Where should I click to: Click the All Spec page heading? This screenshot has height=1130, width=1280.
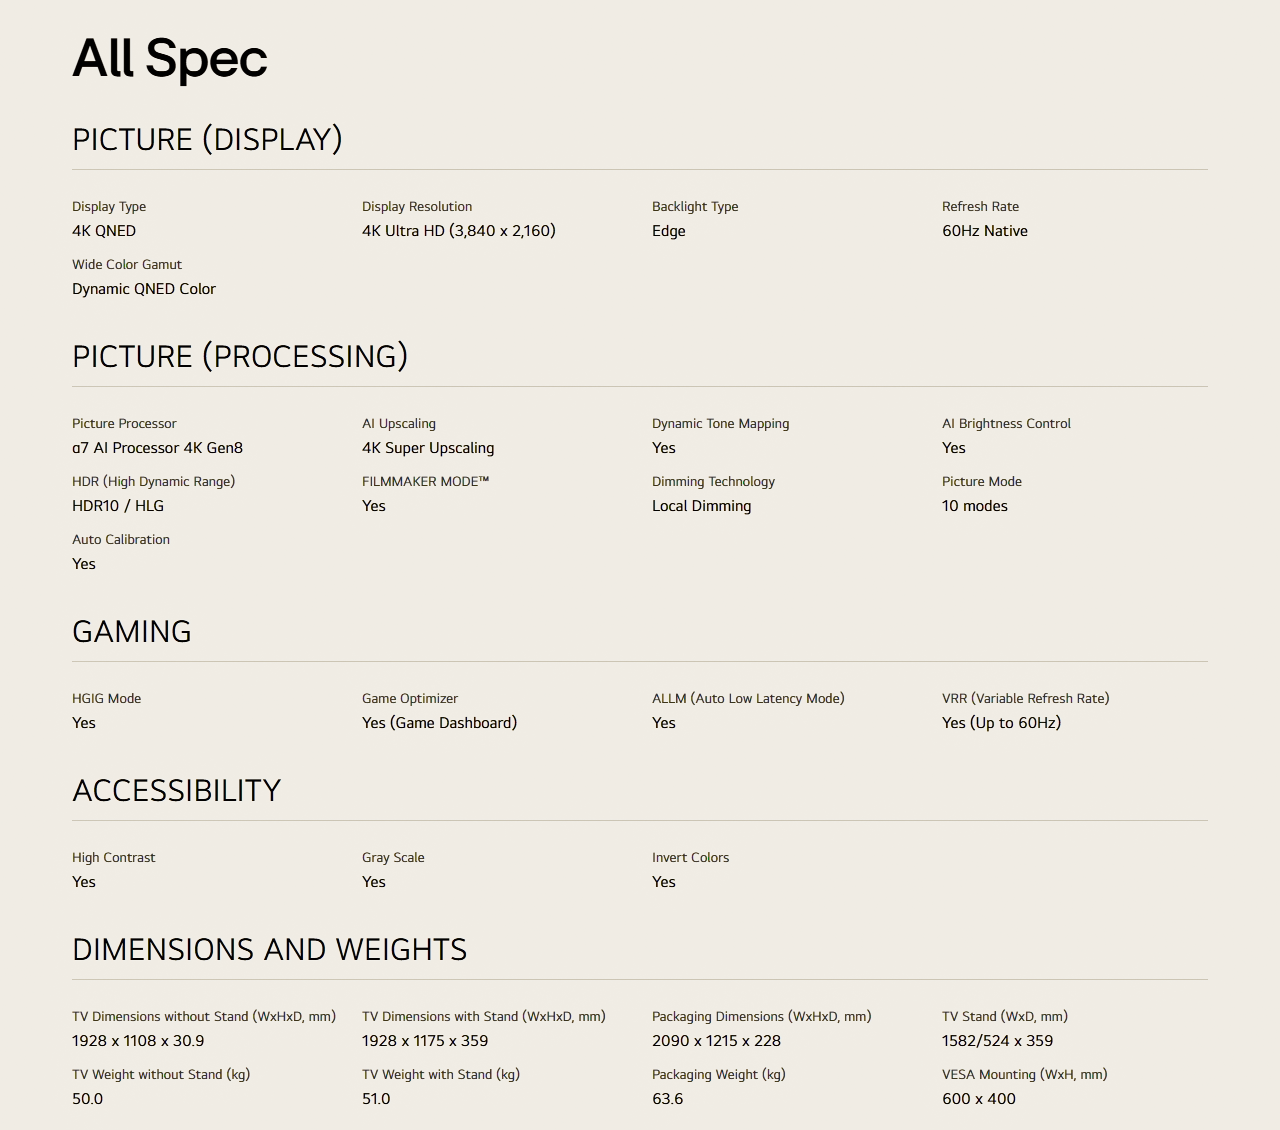click(x=170, y=58)
